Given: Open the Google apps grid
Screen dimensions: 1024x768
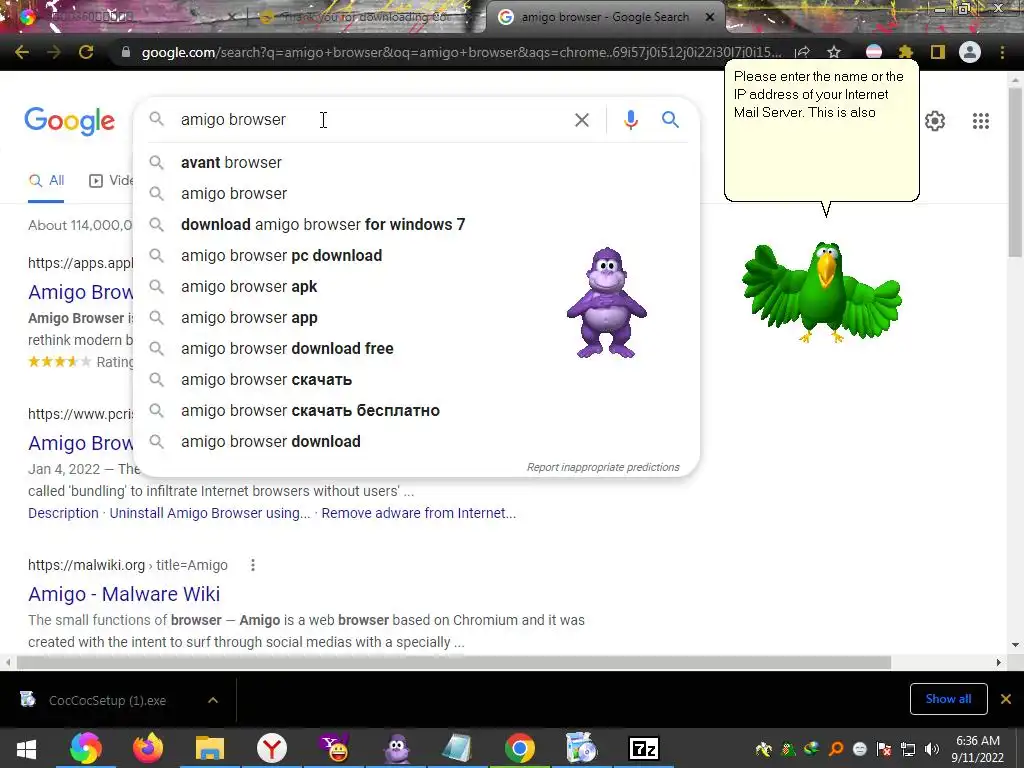Looking at the screenshot, I should coord(981,121).
